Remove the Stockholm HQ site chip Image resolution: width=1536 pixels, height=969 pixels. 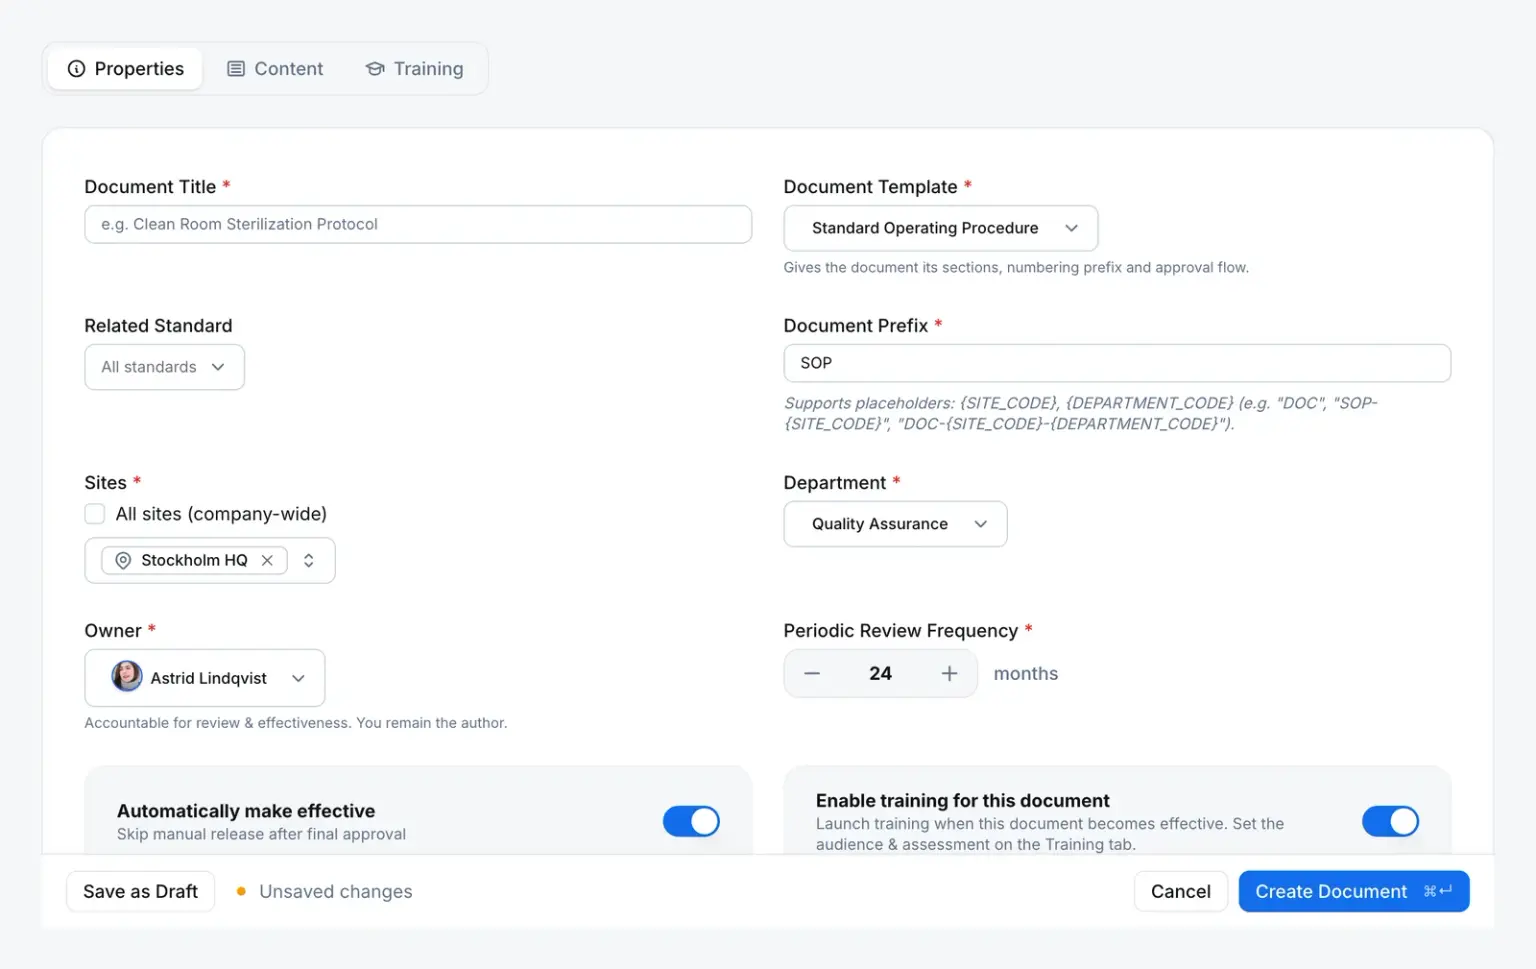tap(267, 561)
